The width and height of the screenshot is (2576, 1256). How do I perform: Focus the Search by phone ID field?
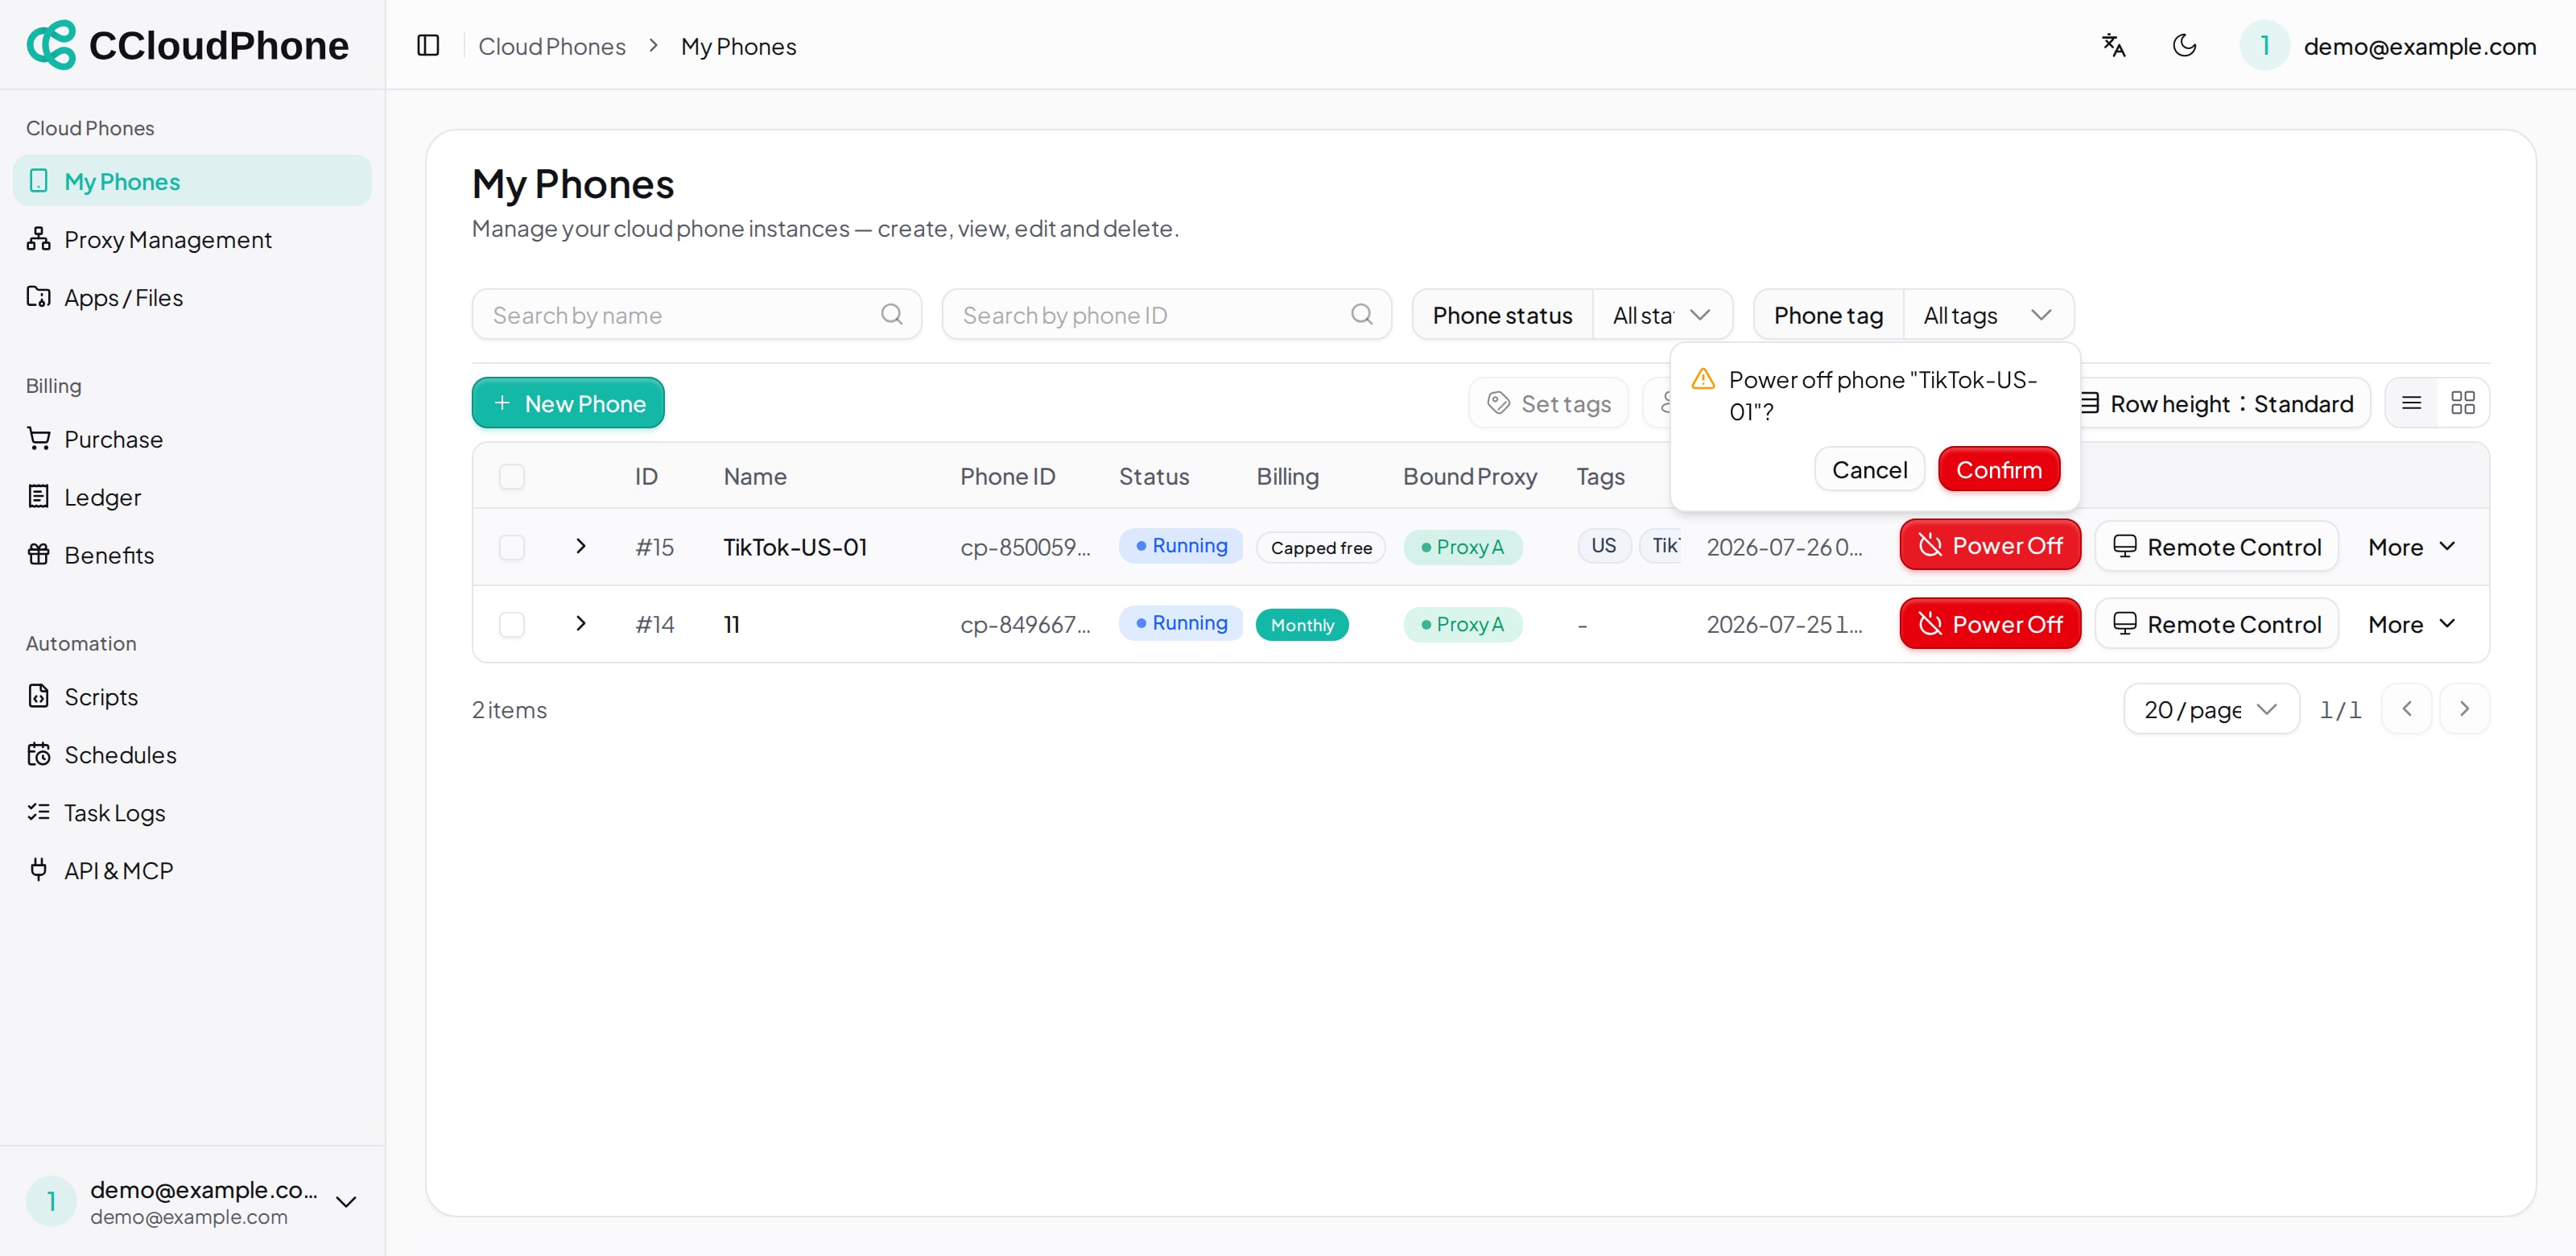pos(1166,315)
